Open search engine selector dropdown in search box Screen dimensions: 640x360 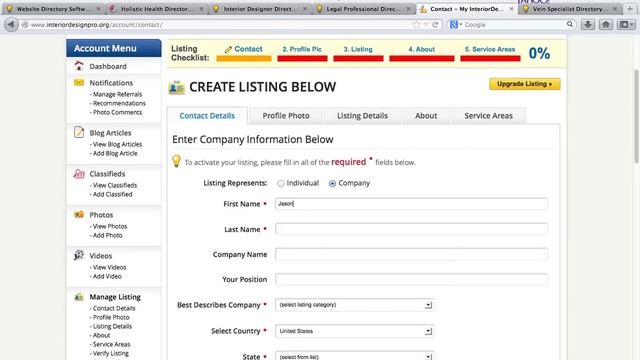pos(456,24)
